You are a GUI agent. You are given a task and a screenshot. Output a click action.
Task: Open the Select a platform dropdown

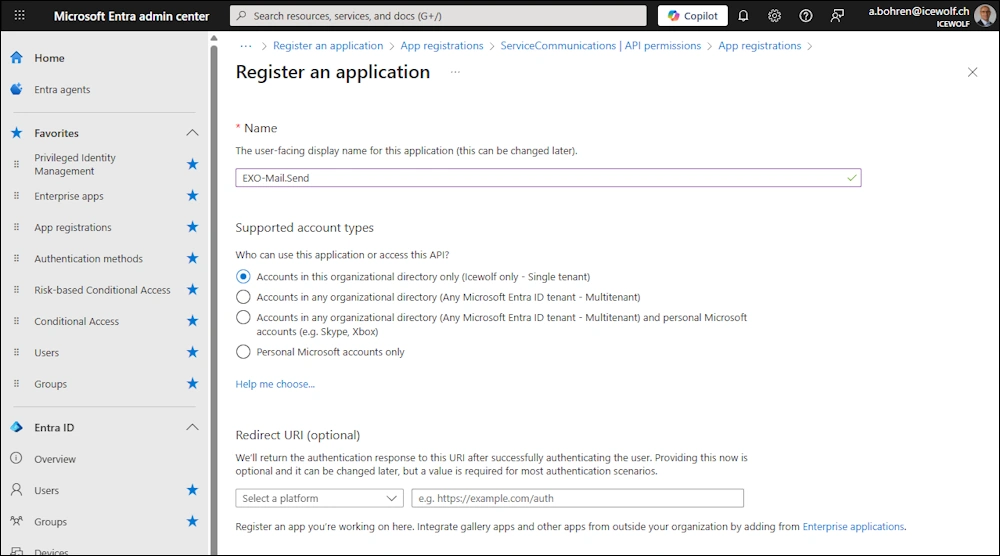319,498
